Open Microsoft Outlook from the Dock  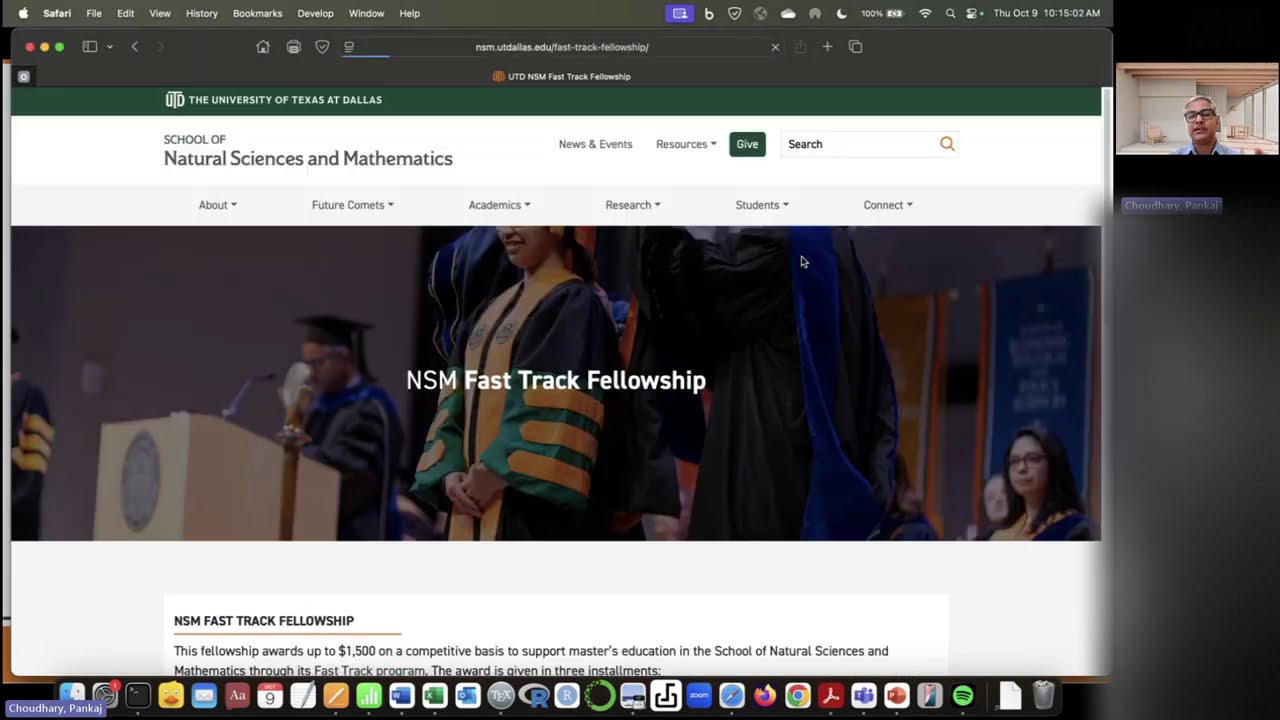click(x=468, y=695)
